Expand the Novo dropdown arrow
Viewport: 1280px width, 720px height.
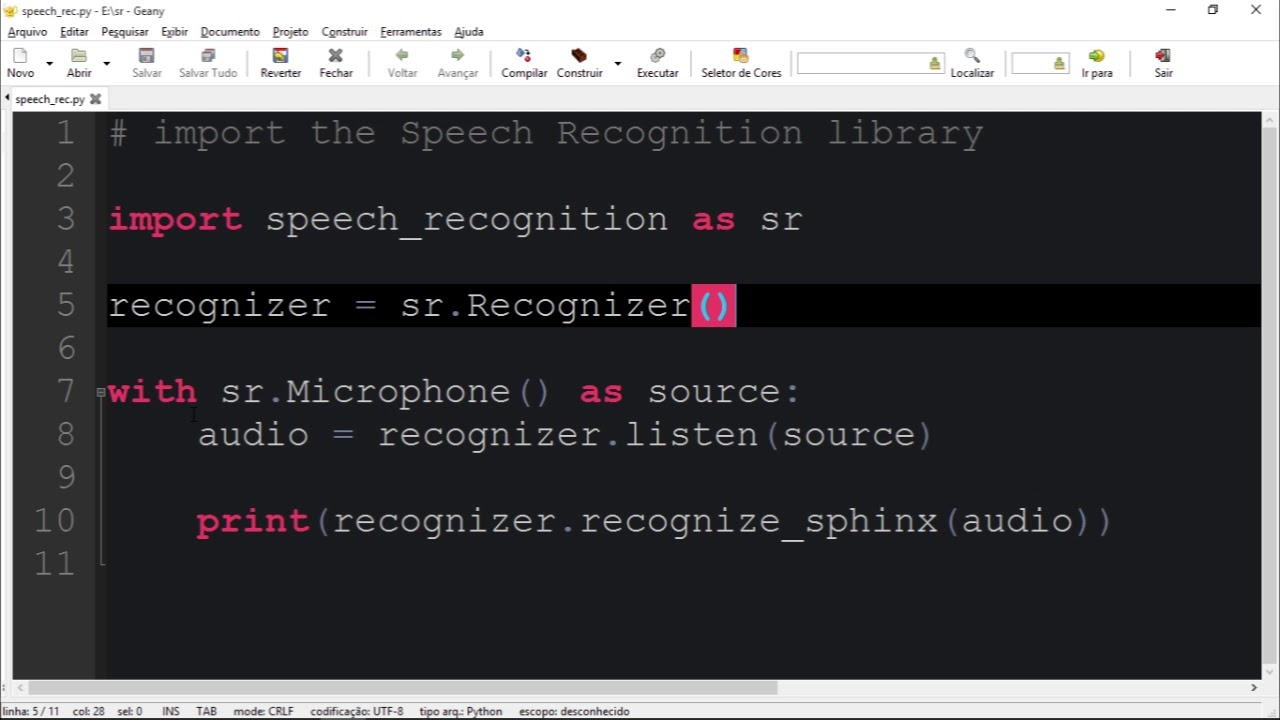click(48, 63)
